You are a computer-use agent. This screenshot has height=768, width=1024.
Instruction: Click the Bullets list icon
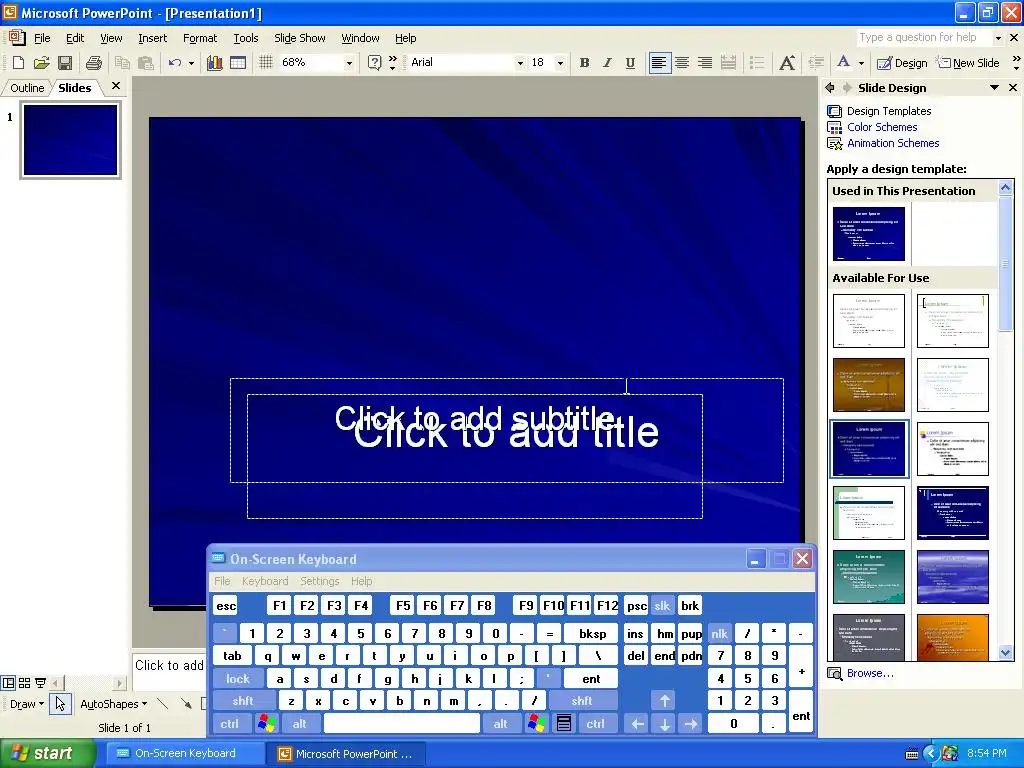757,63
